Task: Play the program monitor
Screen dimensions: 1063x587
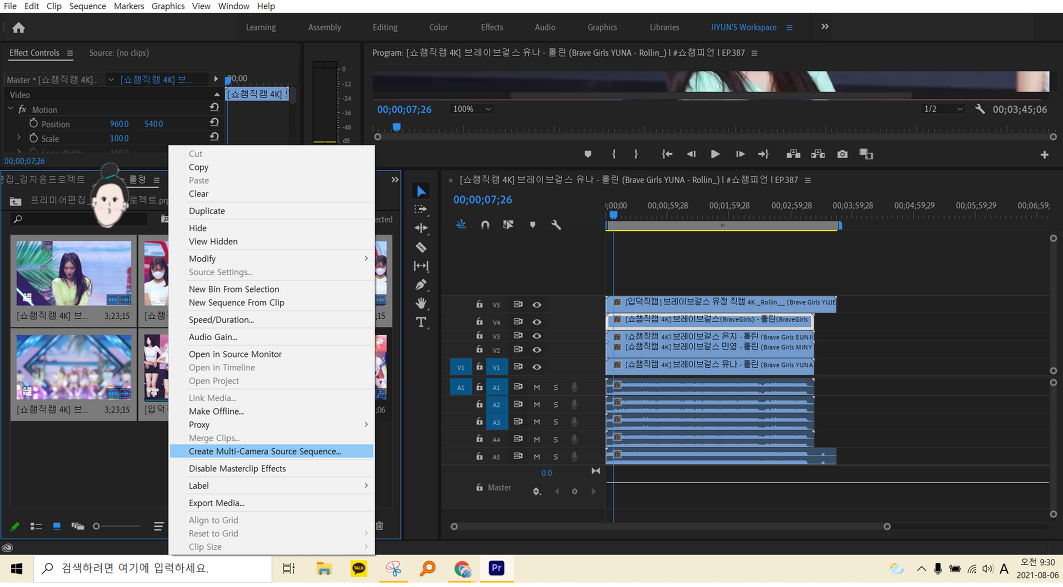Action: [715, 154]
